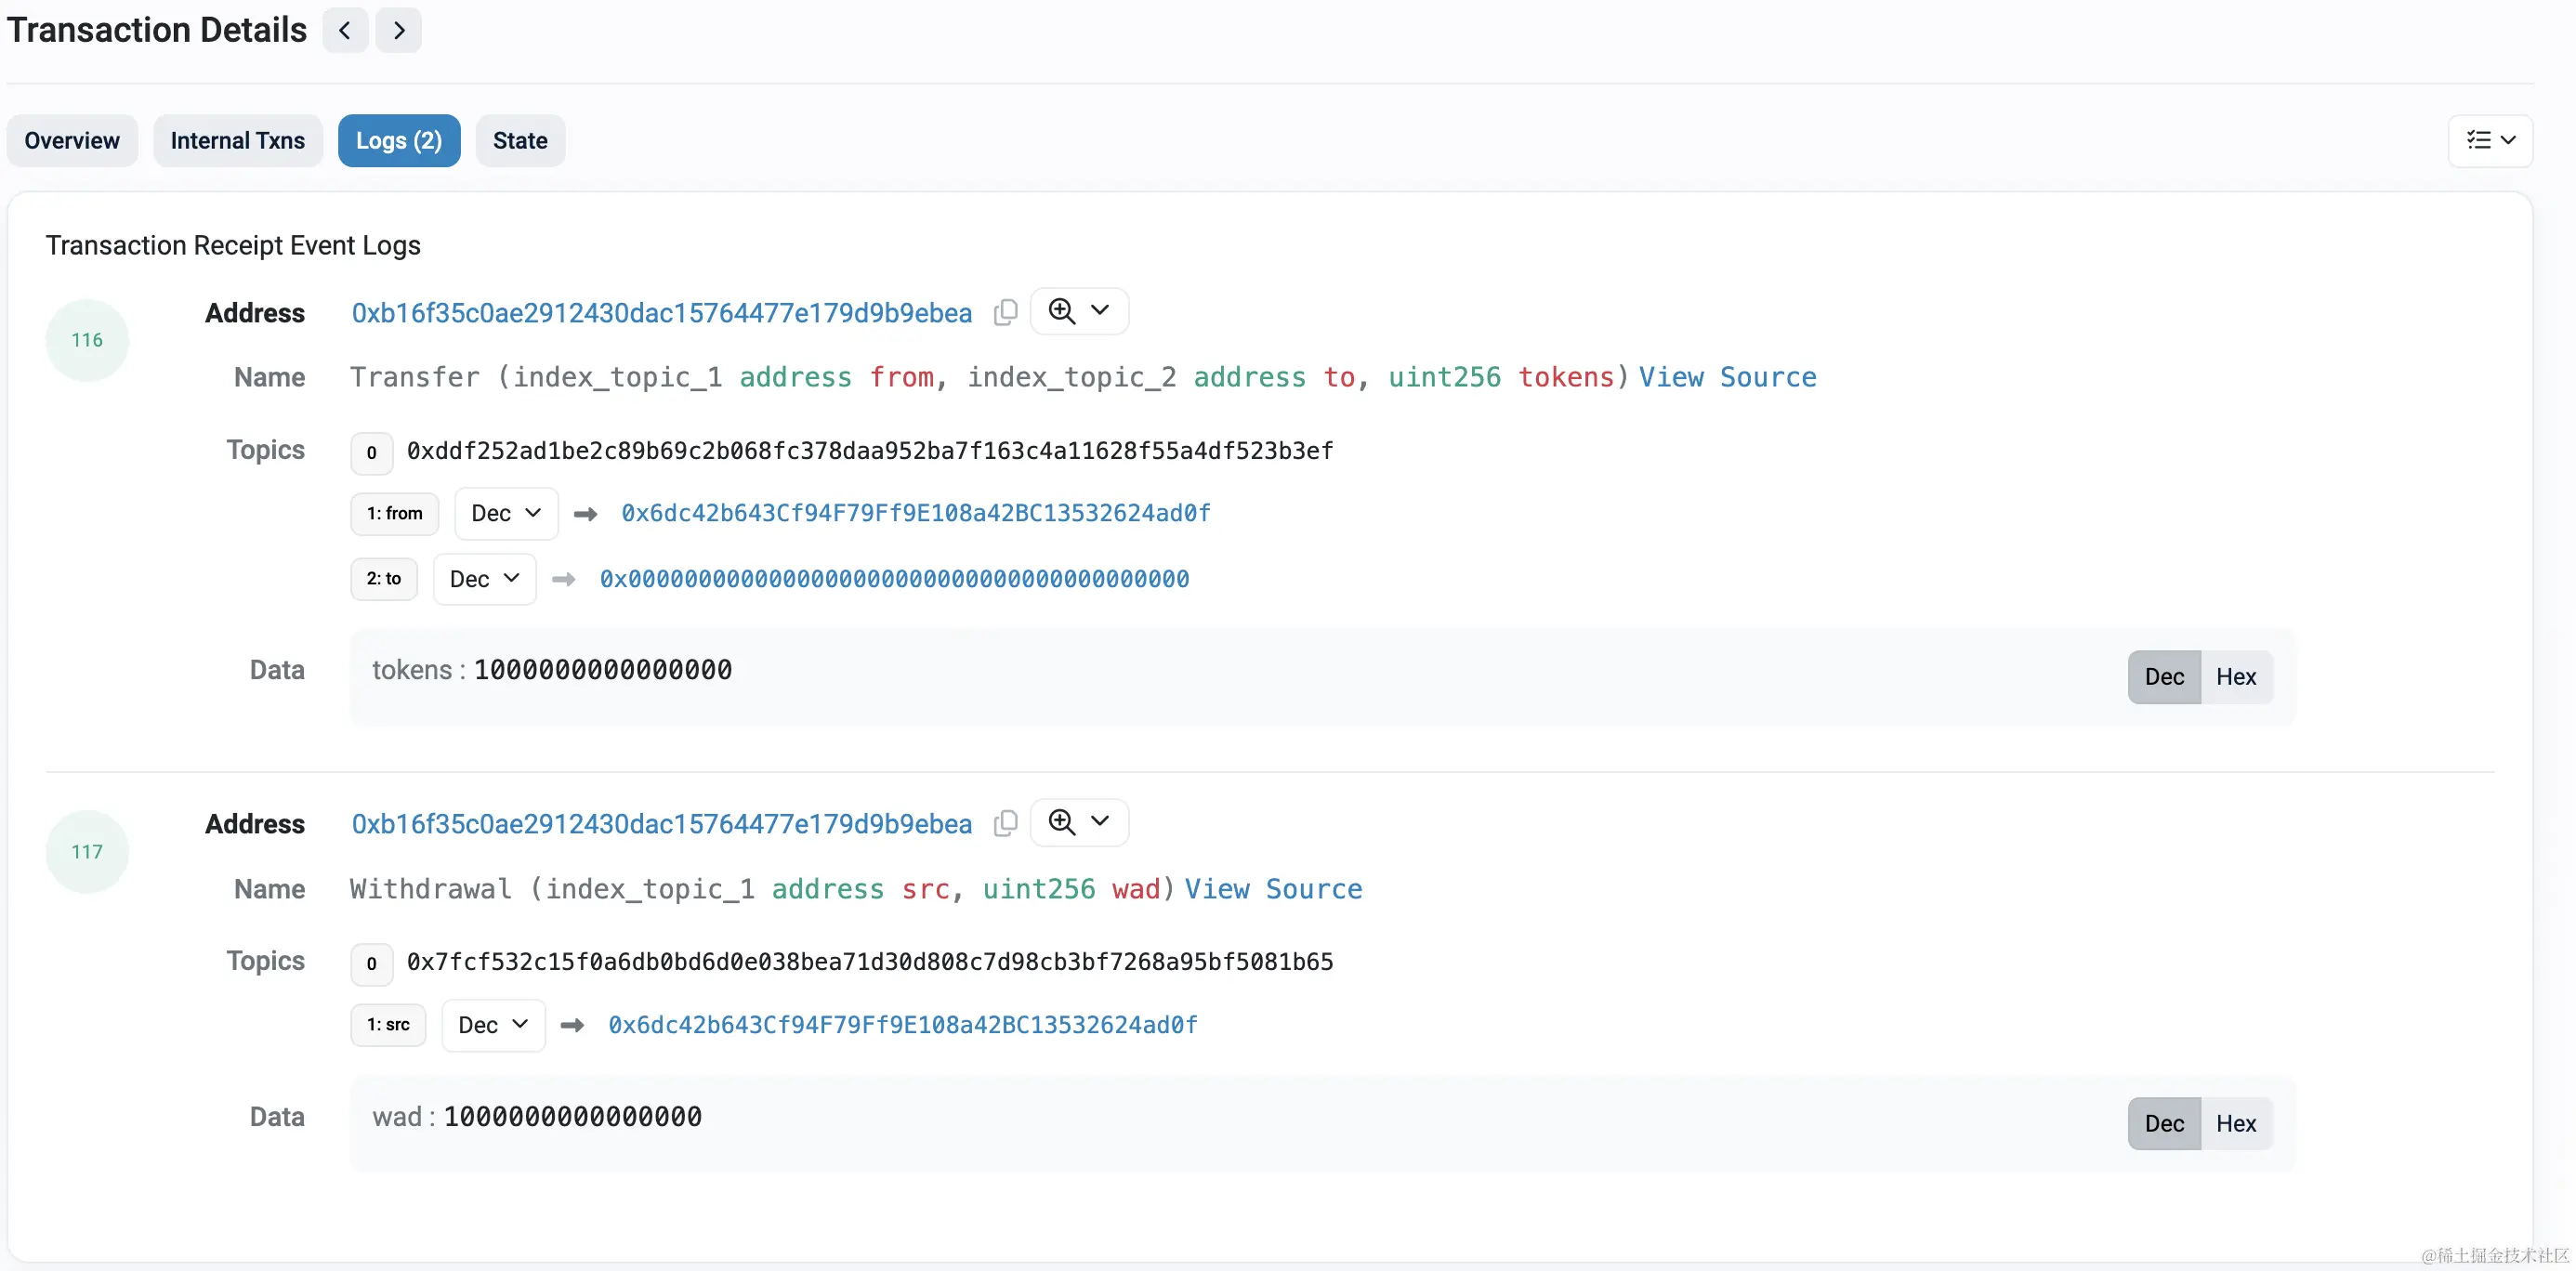2576x1271 pixels.
Task: Open Dec dropdown for '1: from' topic
Action: pyautogui.click(x=506, y=513)
